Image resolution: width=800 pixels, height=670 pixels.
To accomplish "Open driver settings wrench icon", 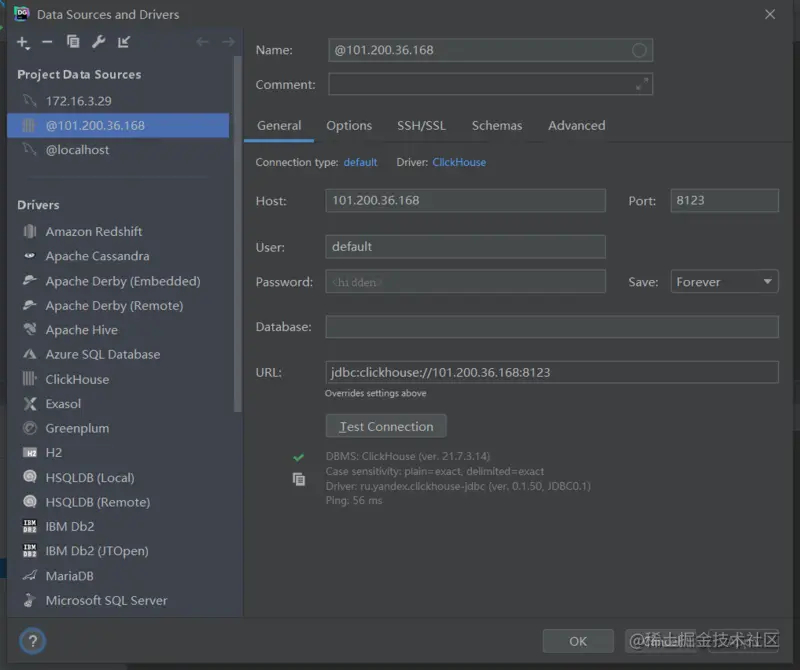I will (x=98, y=41).
